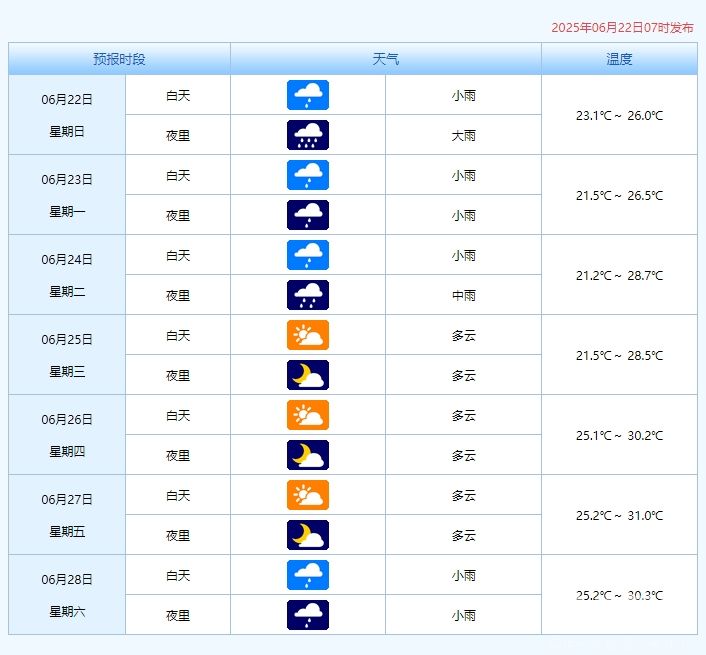706x655 pixels.
Task: Click the June 23 daytime light rain icon
Action: [x=308, y=175]
